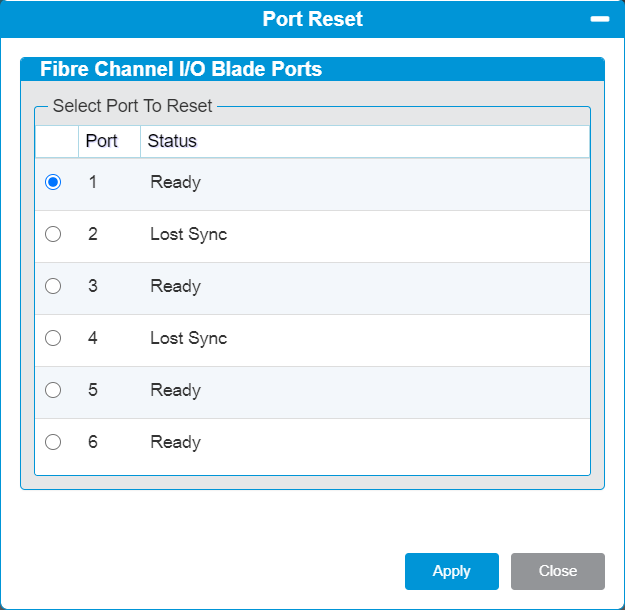Minimize the Port Reset dialog
The height and width of the screenshot is (610, 625).
pyautogui.click(x=599, y=19)
